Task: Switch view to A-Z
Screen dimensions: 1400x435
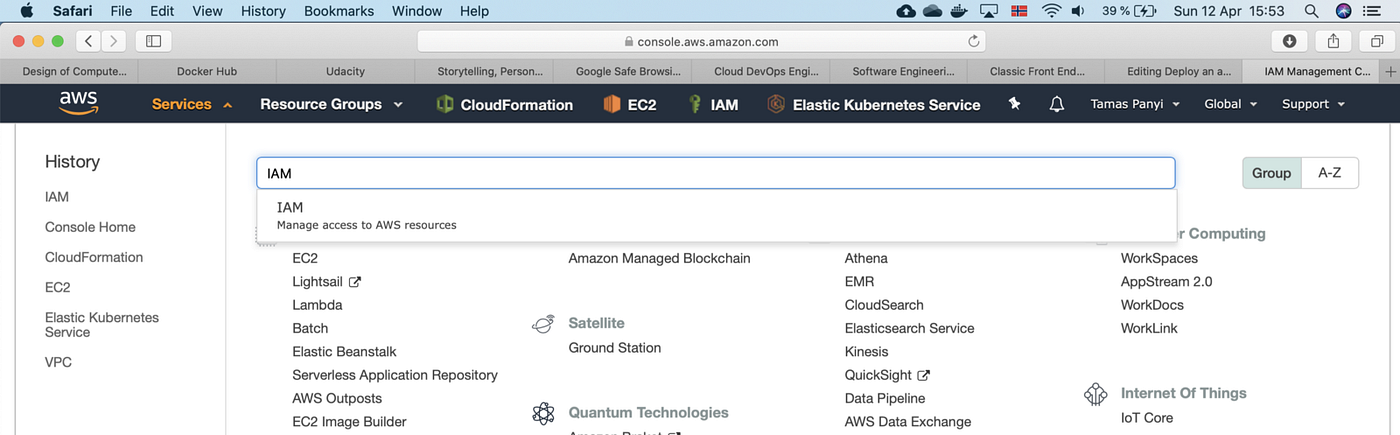Action: point(1329,173)
